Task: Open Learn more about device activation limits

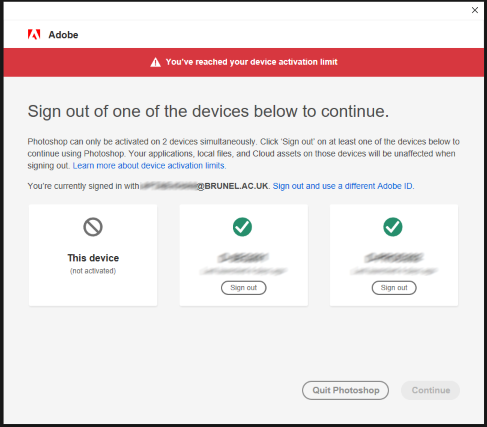Action: [149, 166]
